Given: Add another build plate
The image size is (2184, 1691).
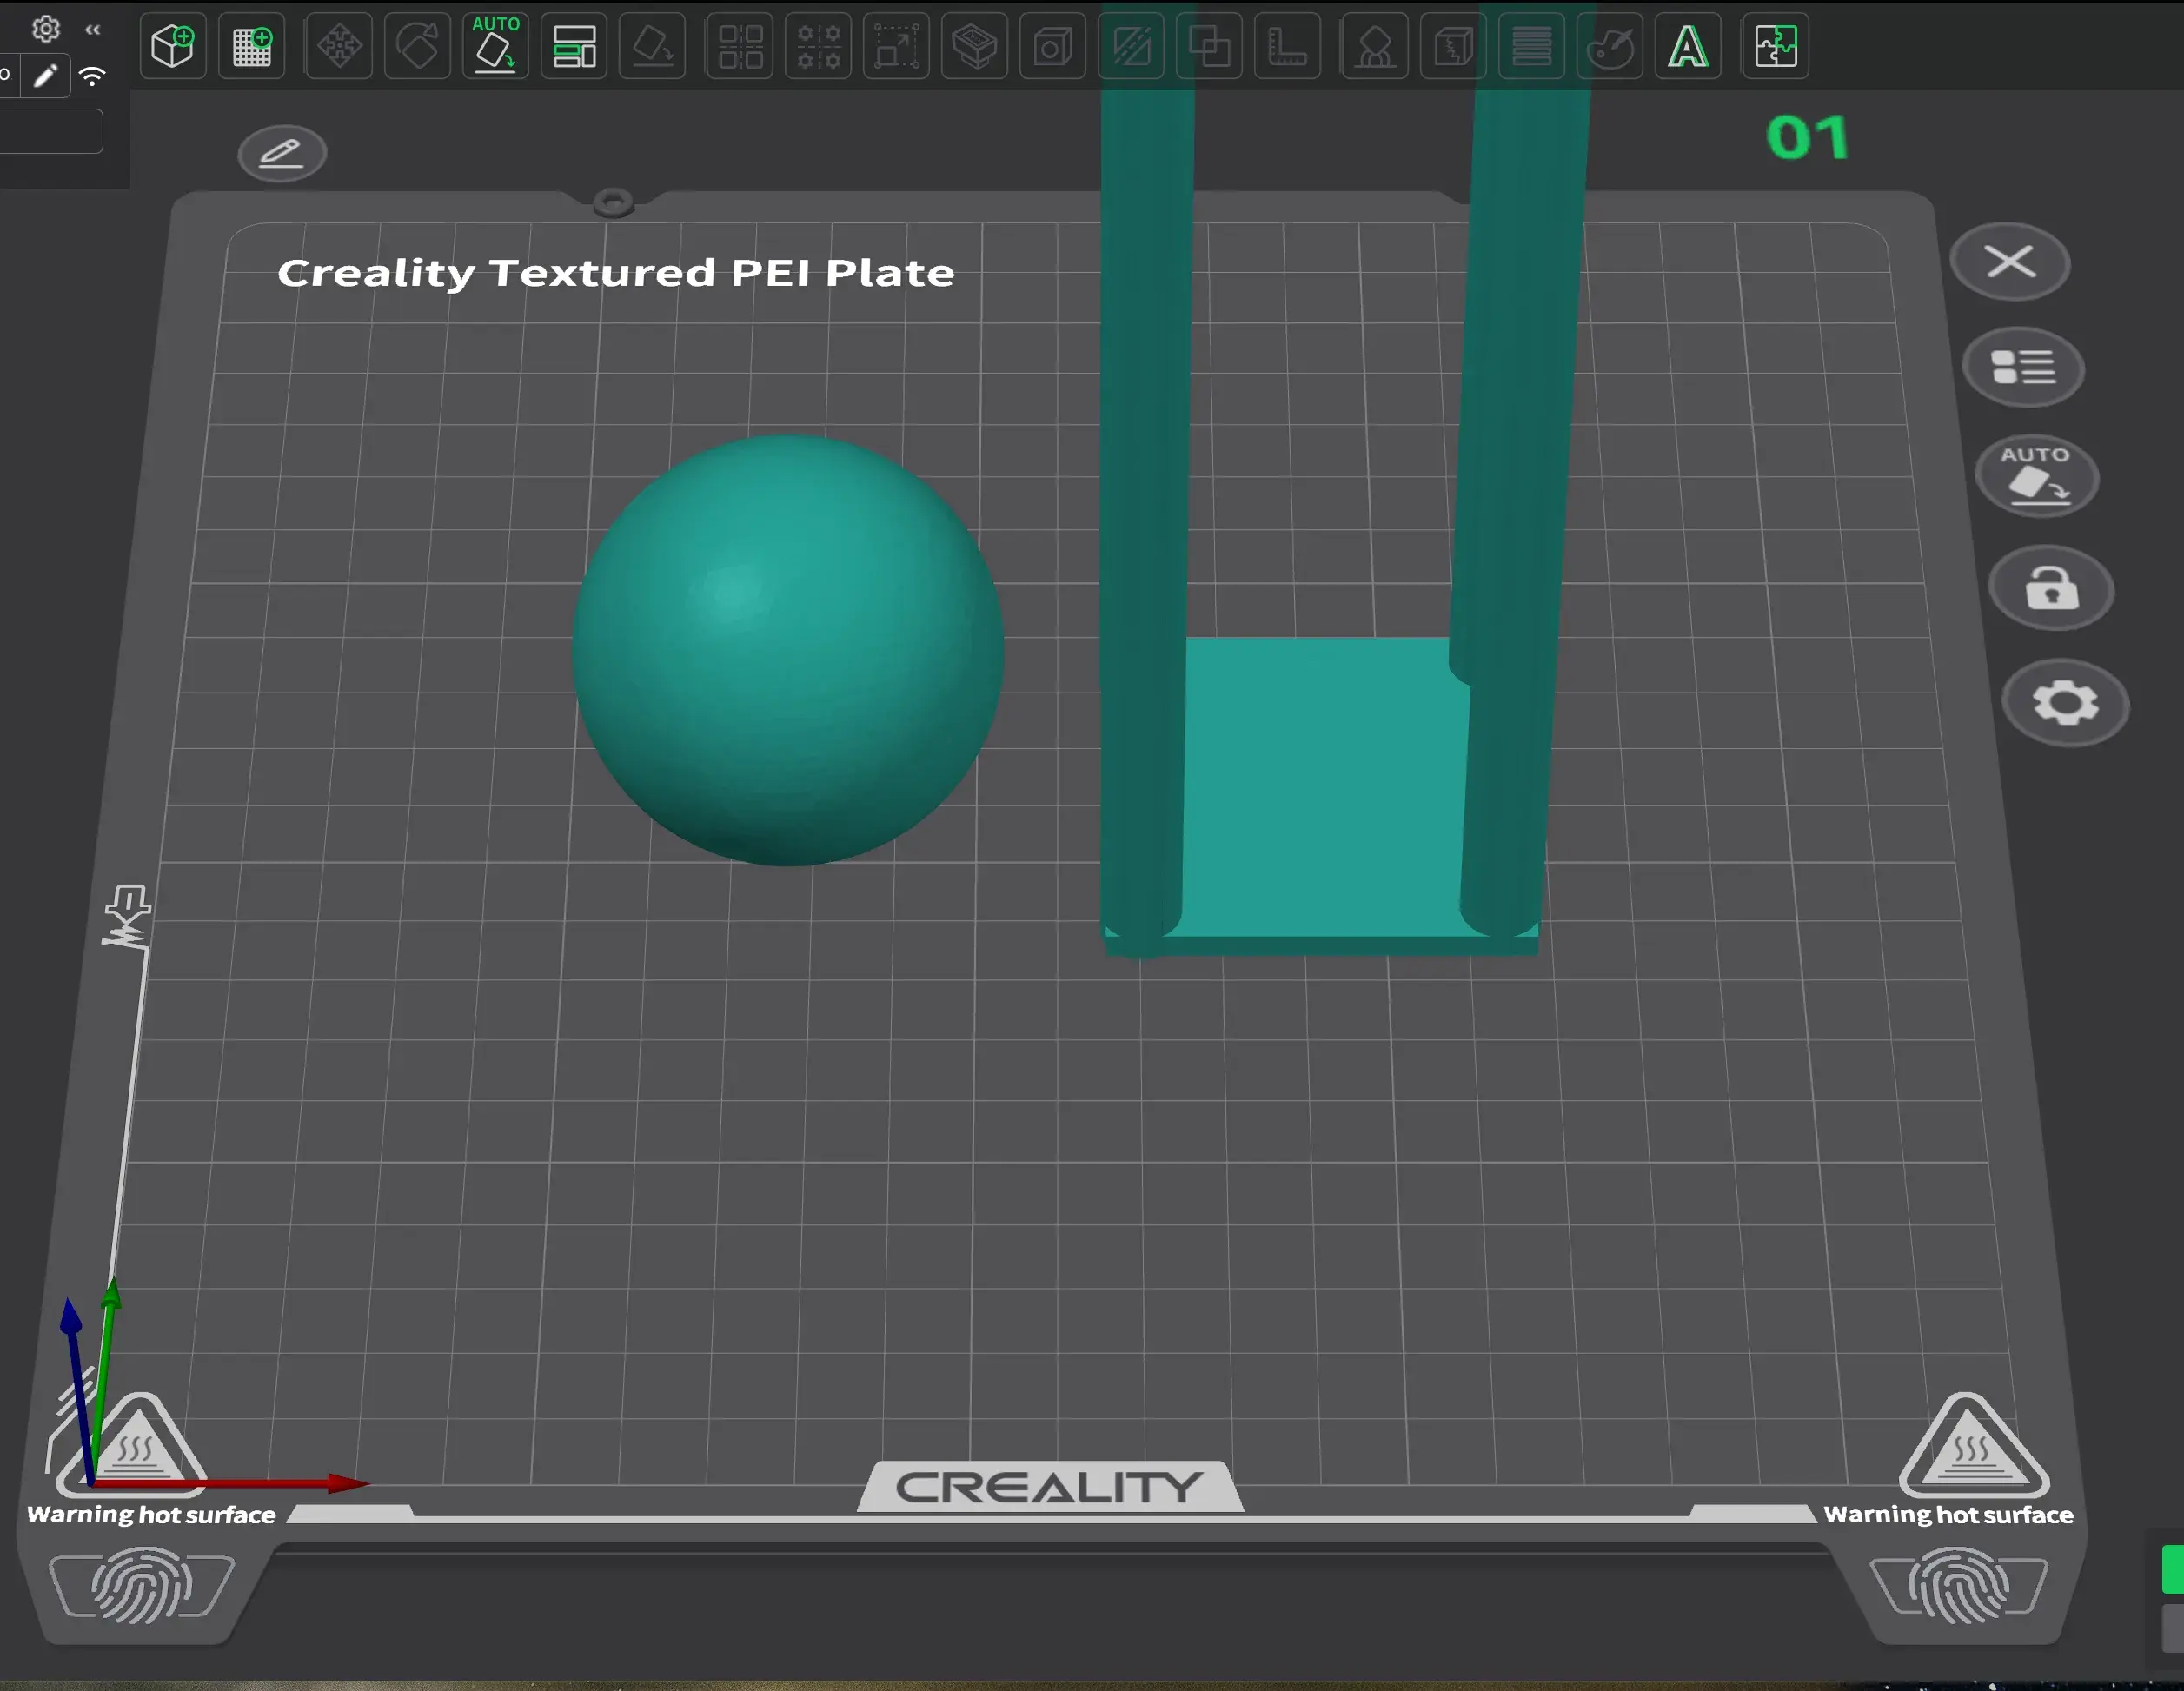Looking at the screenshot, I should (x=252, y=45).
